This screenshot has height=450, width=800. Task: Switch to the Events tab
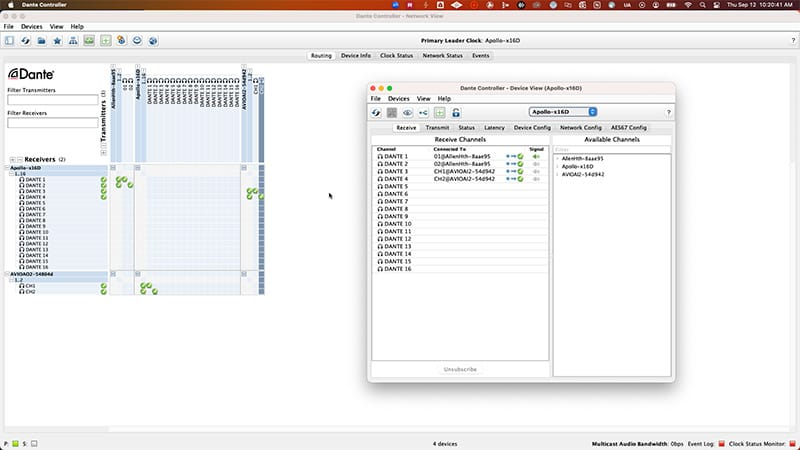tap(481, 56)
